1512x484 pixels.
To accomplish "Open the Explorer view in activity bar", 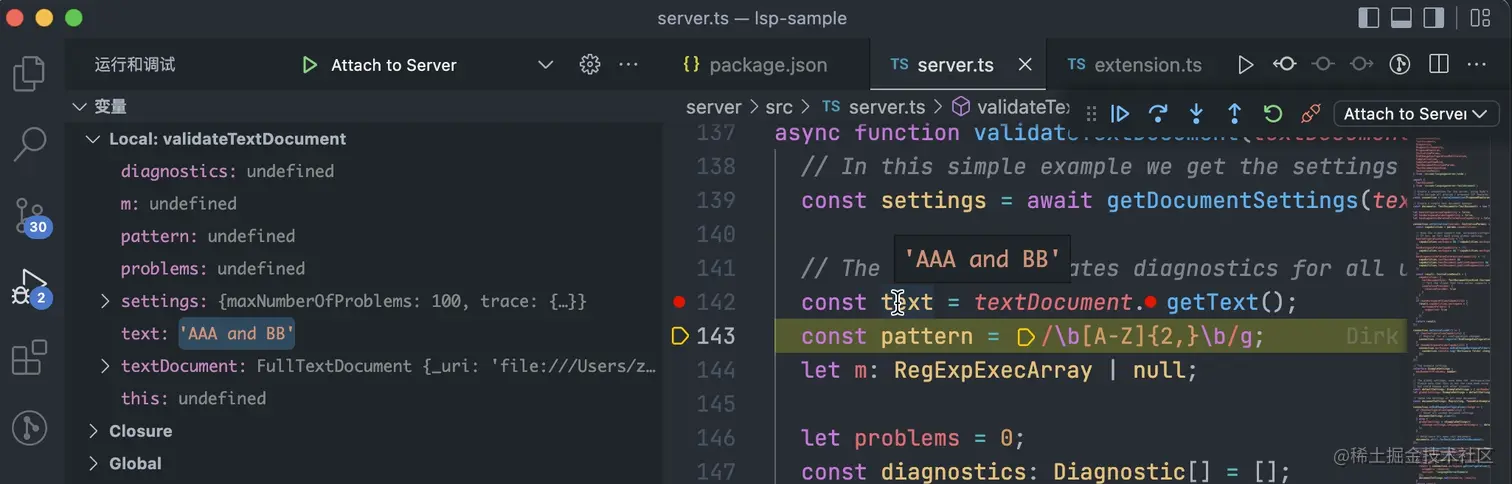I will (30, 75).
